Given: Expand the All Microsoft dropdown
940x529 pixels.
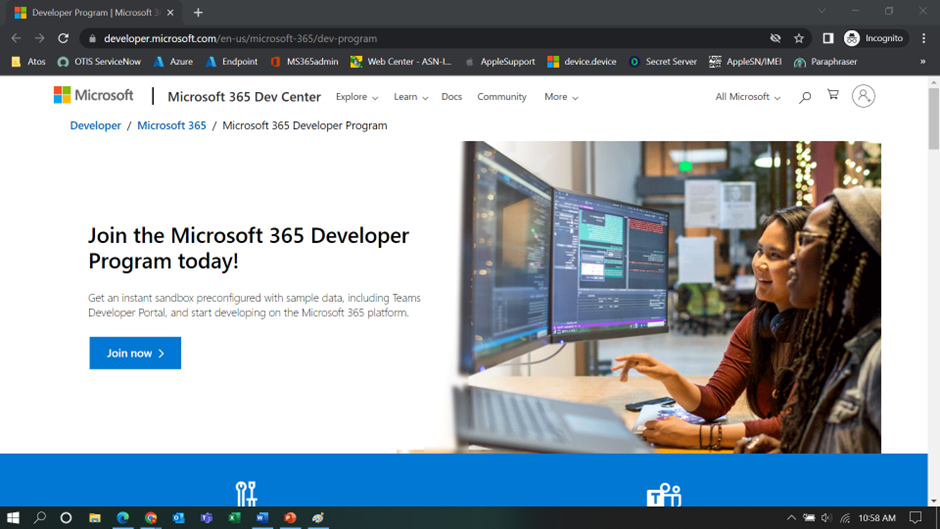Looking at the screenshot, I should (x=748, y=97).
